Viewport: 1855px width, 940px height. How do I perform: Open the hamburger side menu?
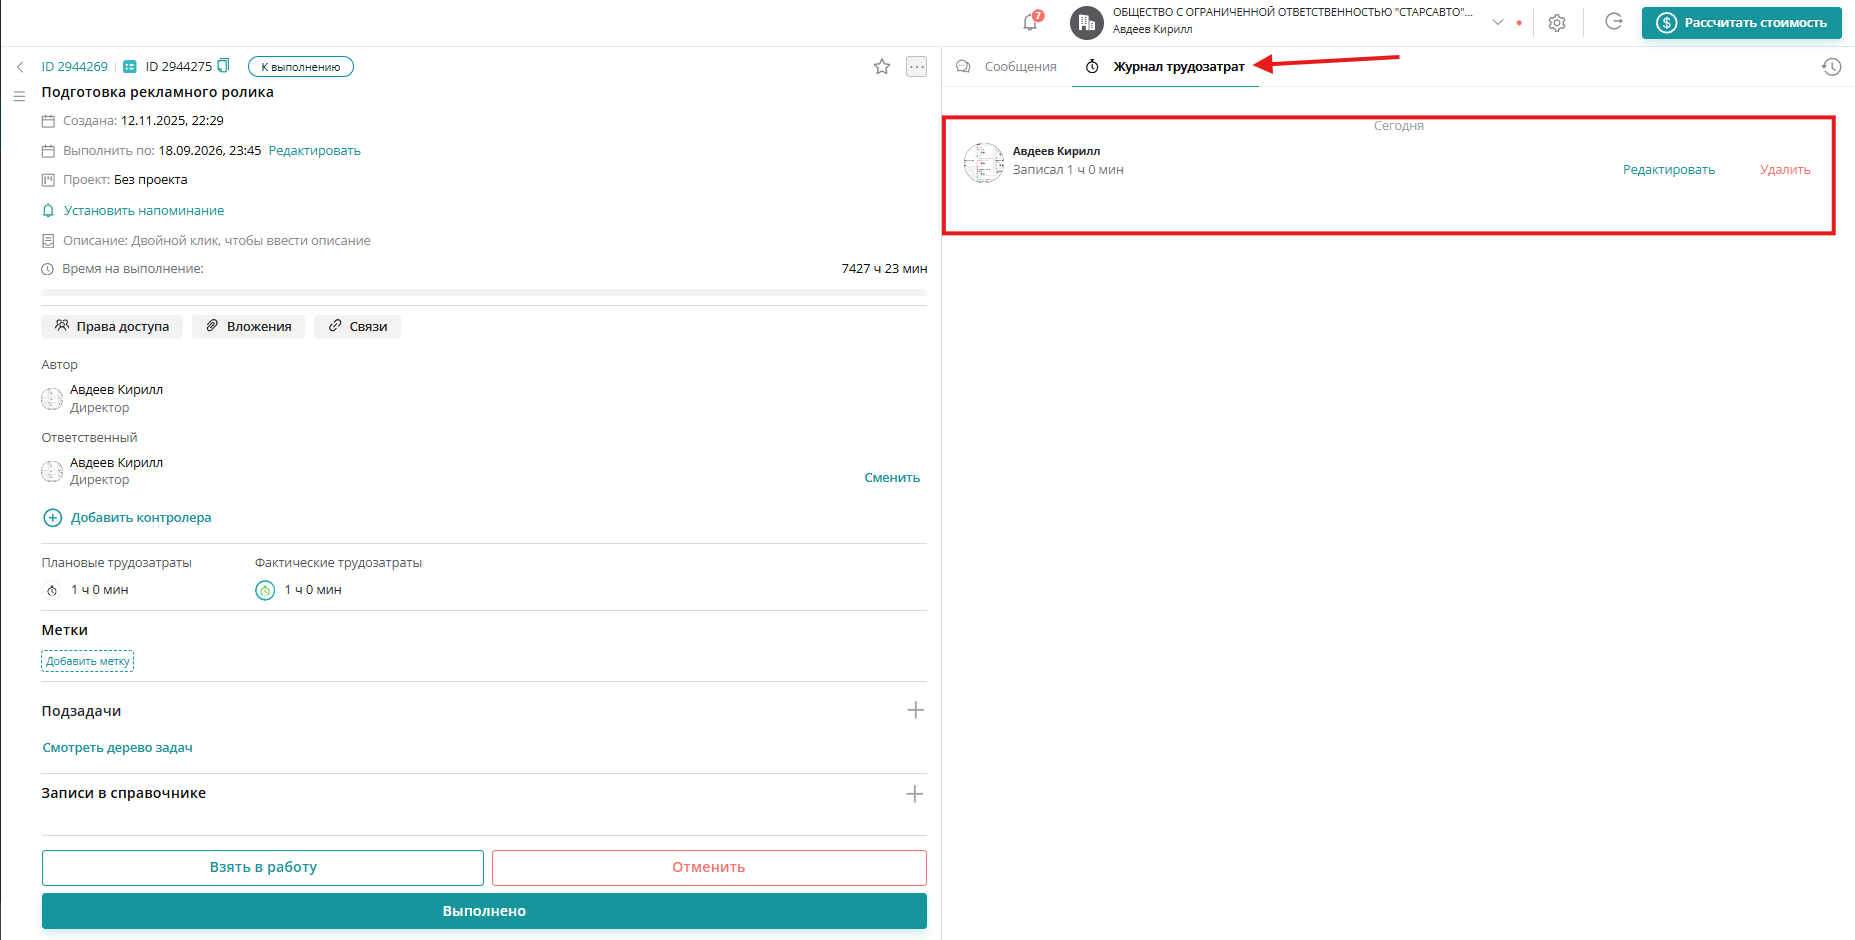pyautogui.click(x=19, y=97)
